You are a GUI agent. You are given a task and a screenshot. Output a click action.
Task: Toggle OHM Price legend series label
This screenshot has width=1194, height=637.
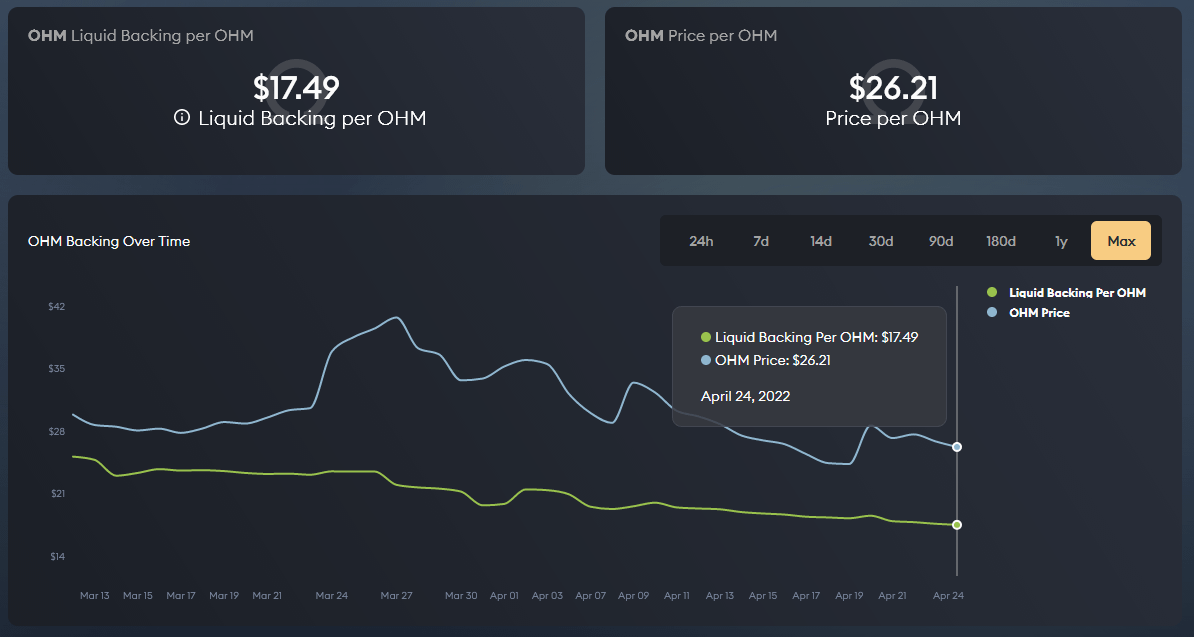pos(1039,313)
